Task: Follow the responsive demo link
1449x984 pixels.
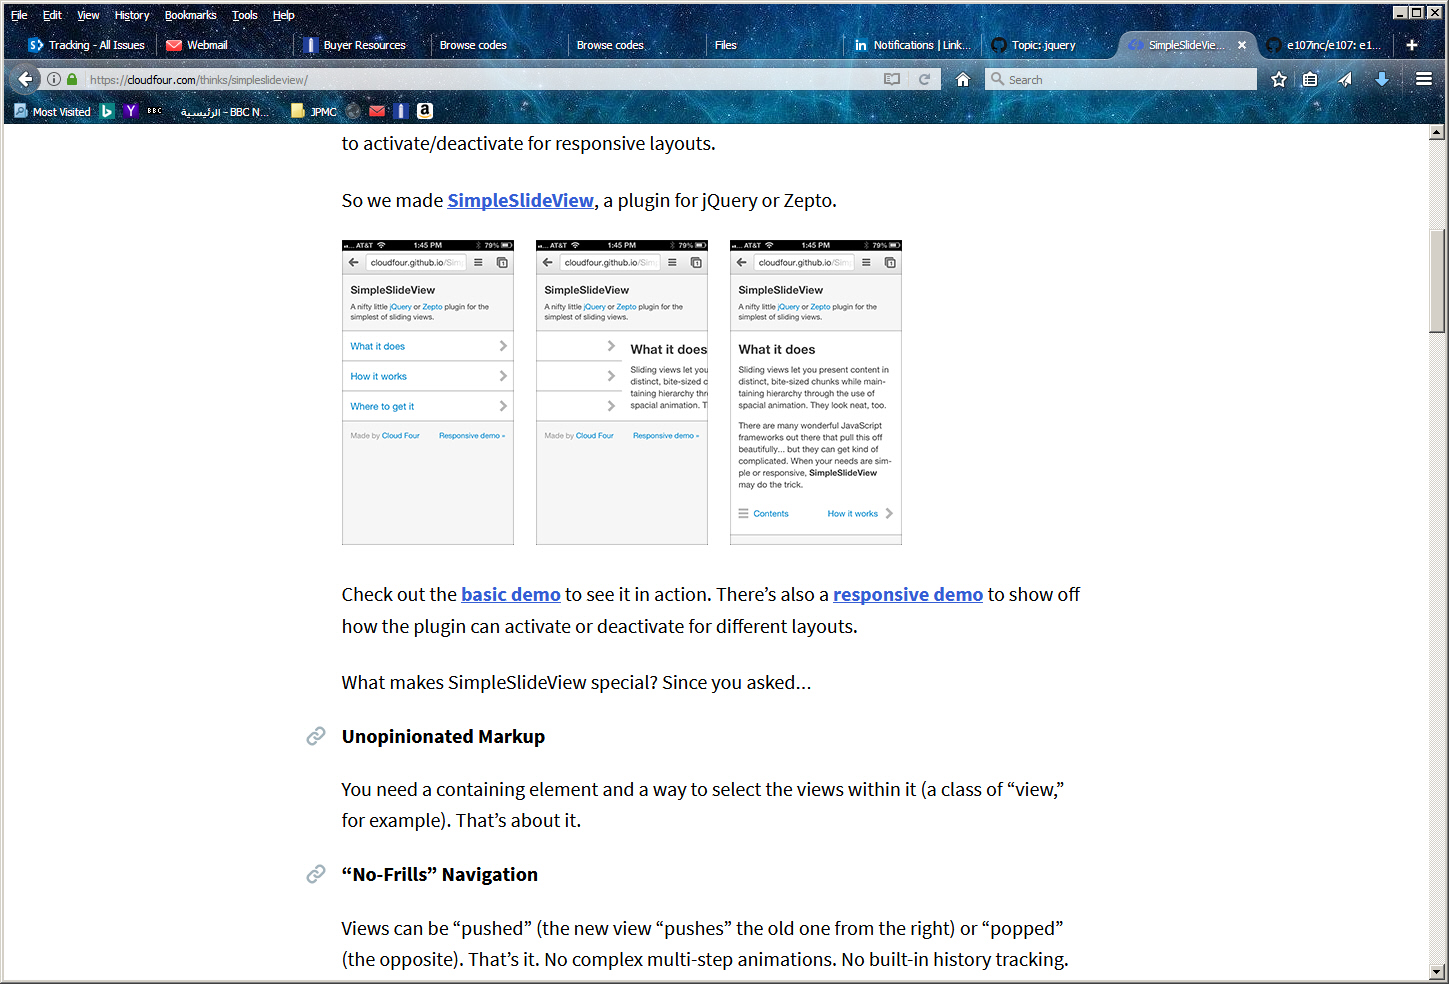Action: (907, 594)
